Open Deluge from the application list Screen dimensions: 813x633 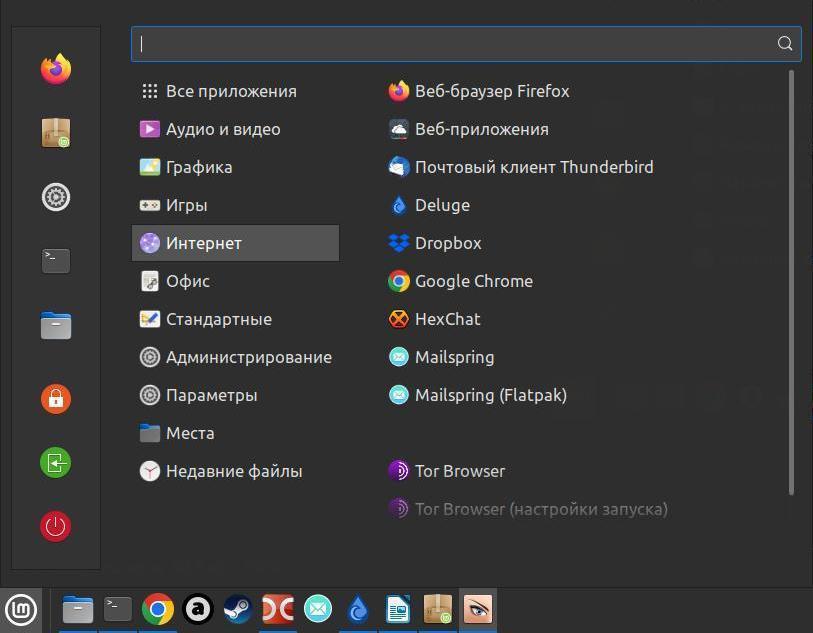441,205
